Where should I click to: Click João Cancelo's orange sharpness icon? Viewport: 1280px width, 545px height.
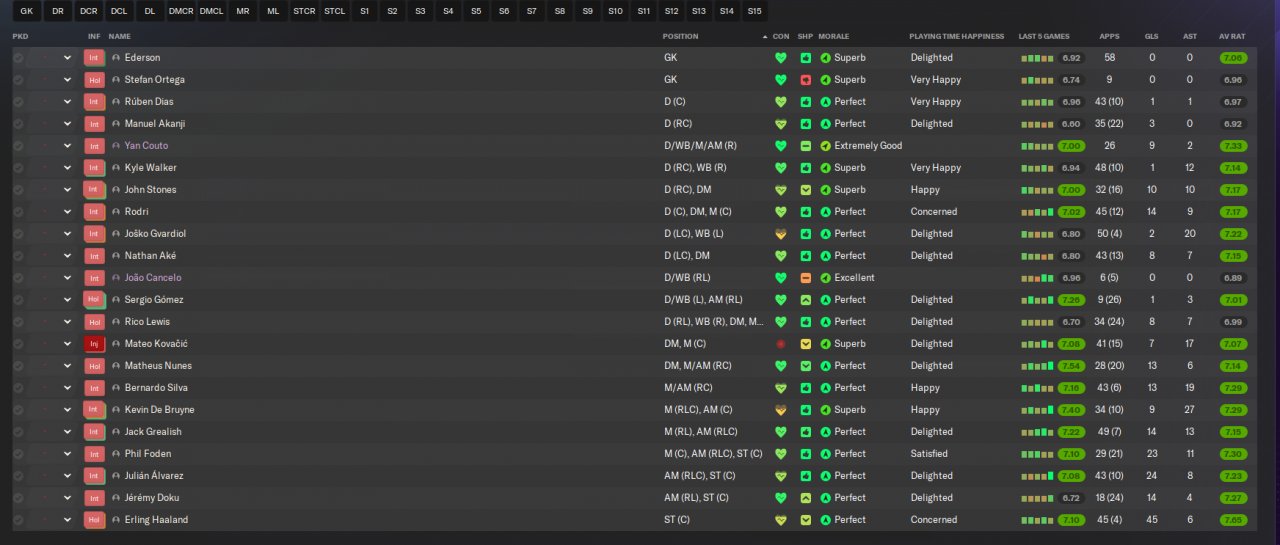[805, 278]
